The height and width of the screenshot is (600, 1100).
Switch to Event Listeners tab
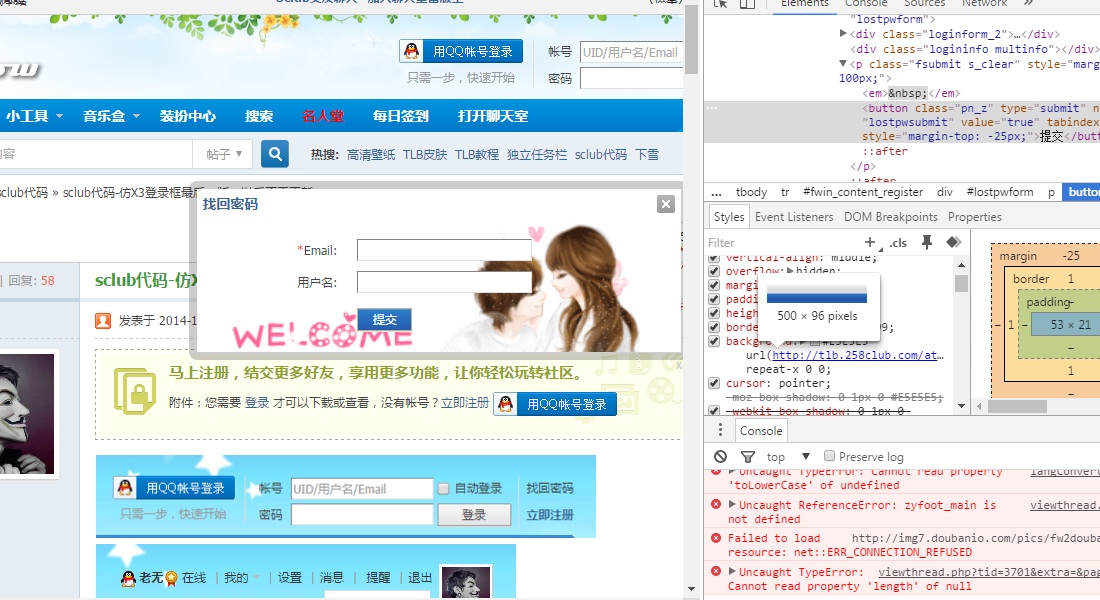click(793, 217)
